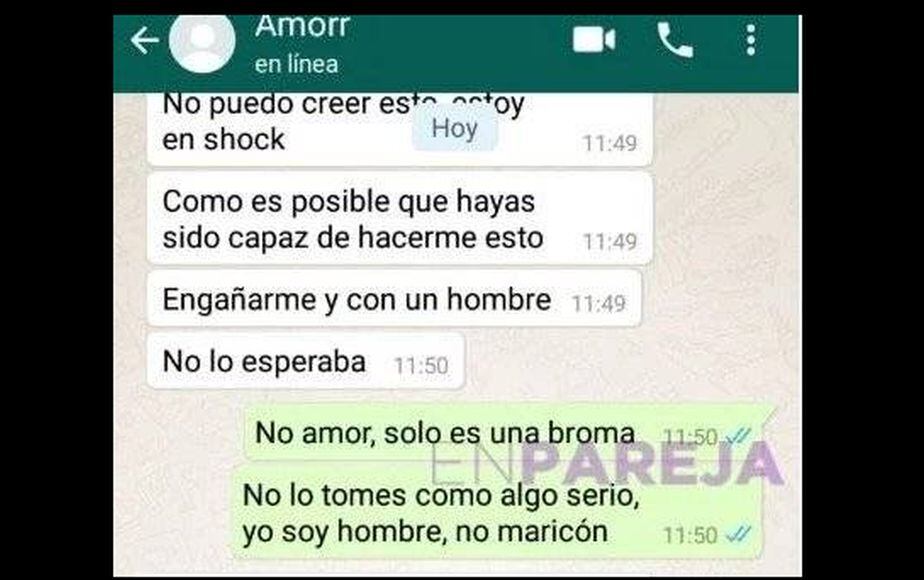
Task: Tap 11:49 timestamp on 'en shock' message
Action: 609,143
